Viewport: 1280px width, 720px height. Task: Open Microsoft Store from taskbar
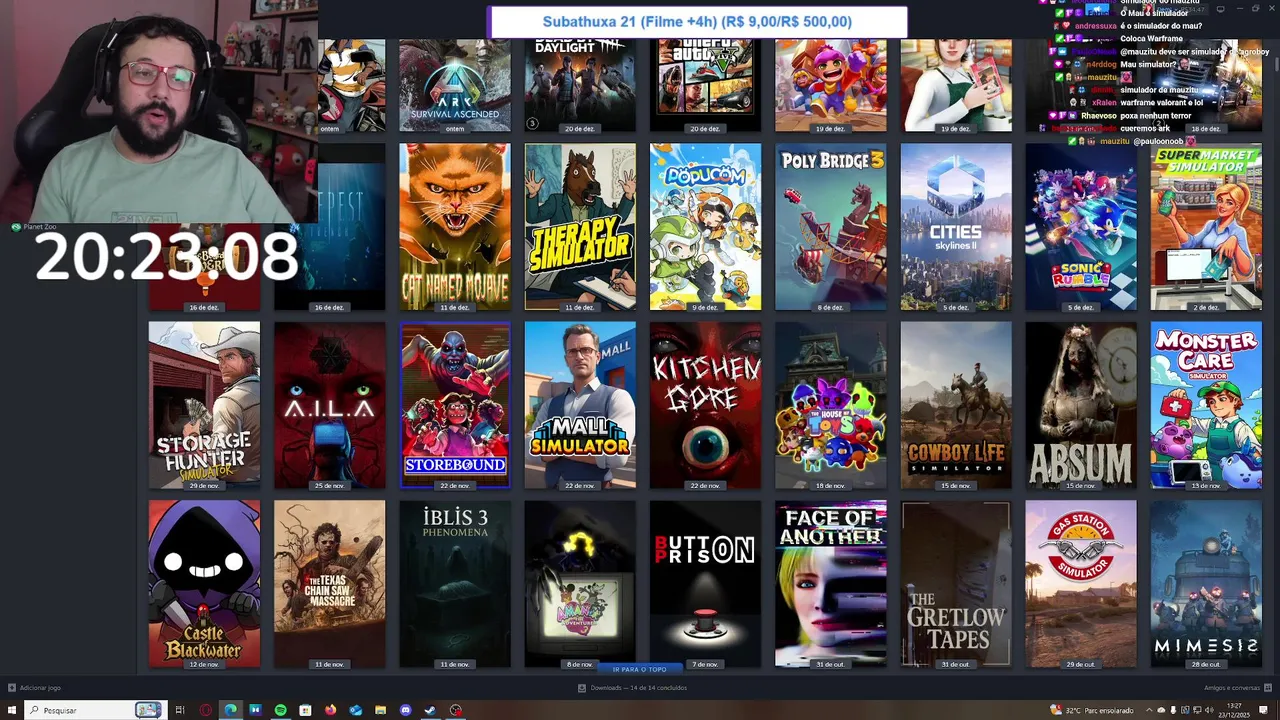(x=305, y=710)
